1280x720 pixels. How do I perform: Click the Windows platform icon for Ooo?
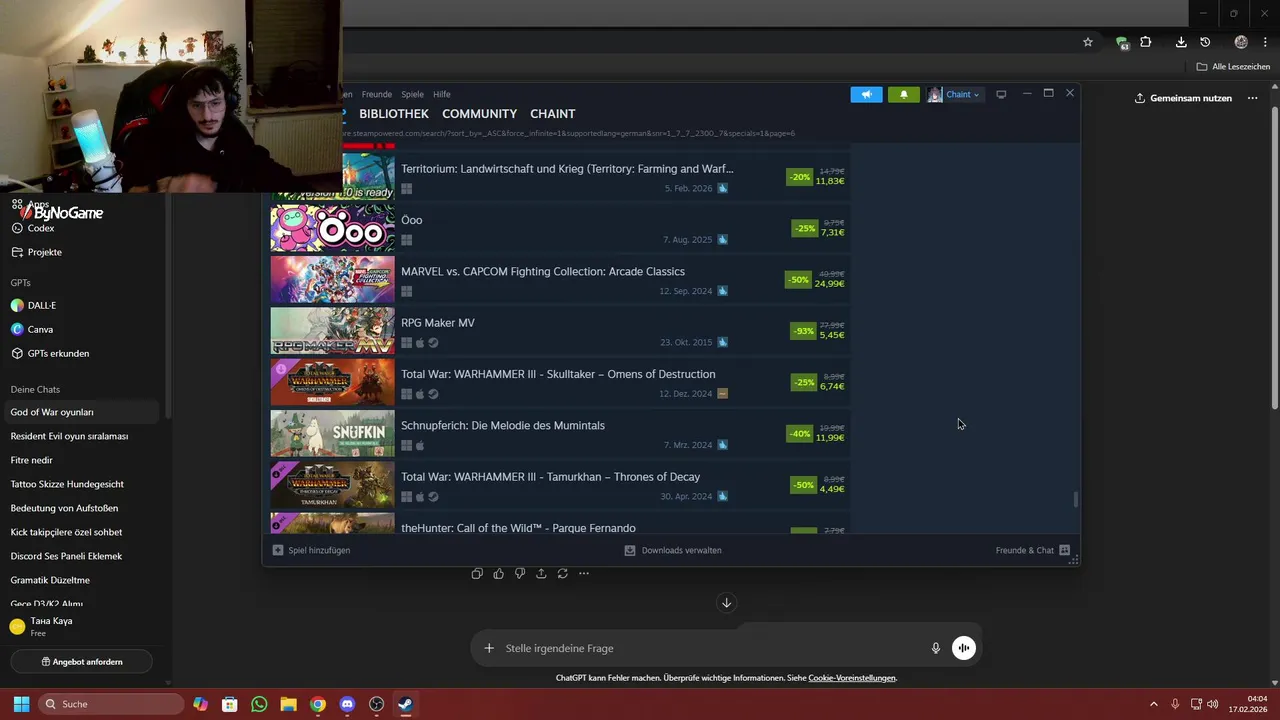click(406, 240)
